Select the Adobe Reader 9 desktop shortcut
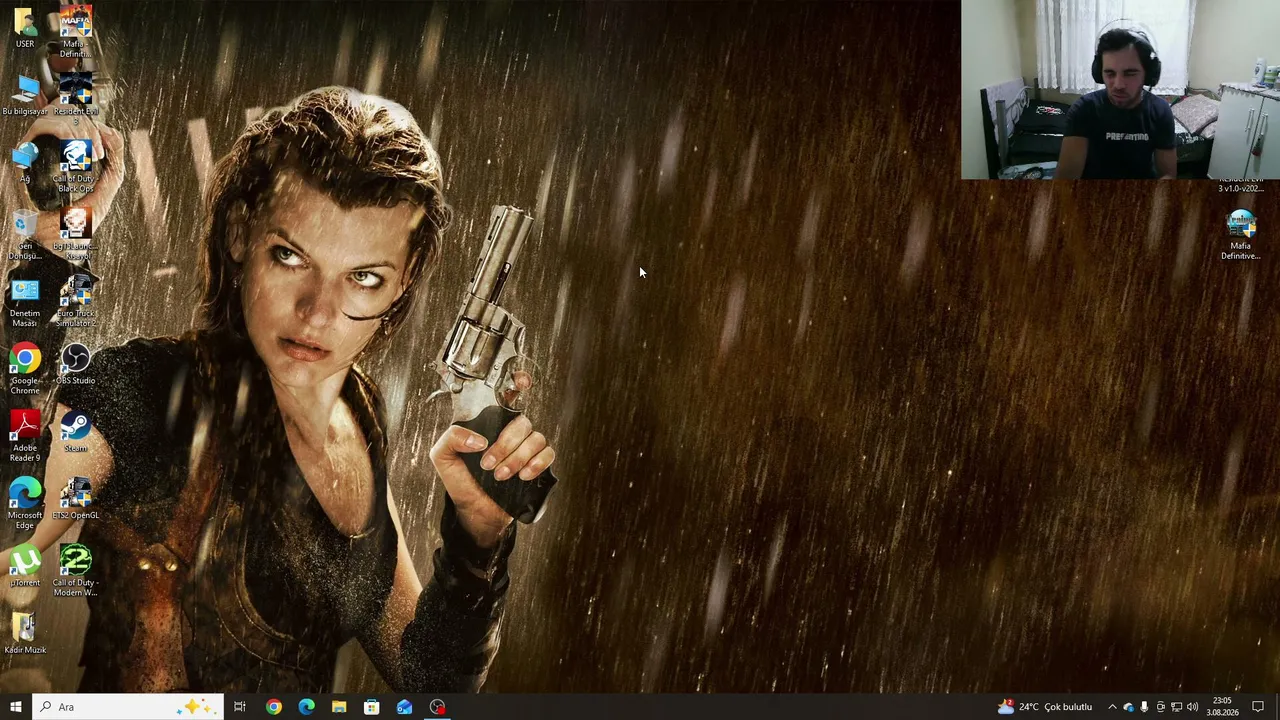This screenshot has height=720, width=1280. [x=25, y=436]
